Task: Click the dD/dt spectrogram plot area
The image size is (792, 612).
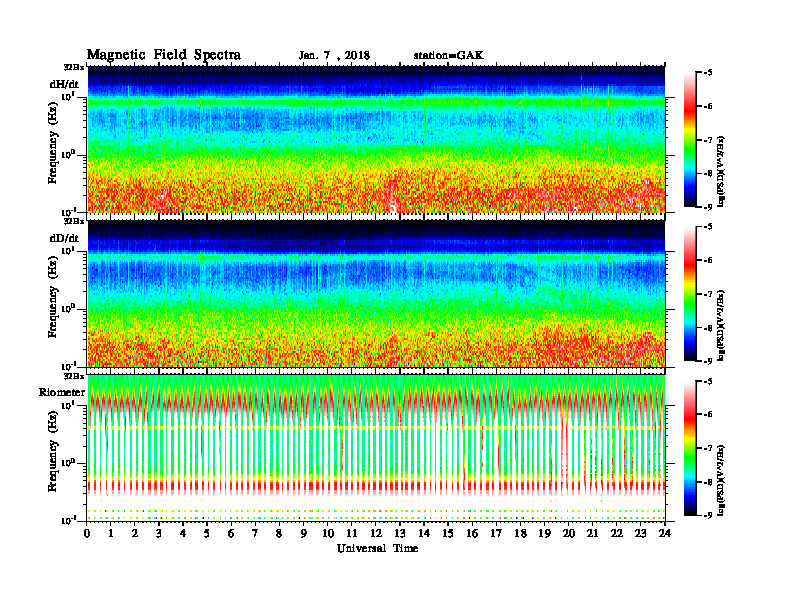Action: (376, 293)
